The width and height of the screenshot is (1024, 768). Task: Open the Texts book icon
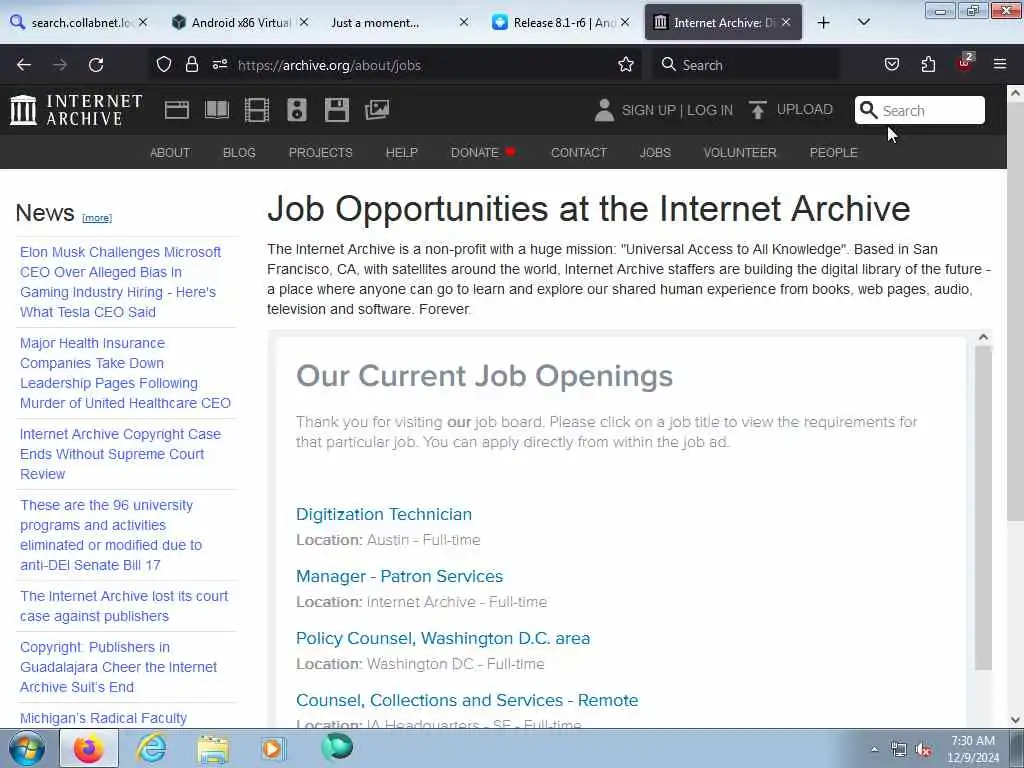pos(217,110)
